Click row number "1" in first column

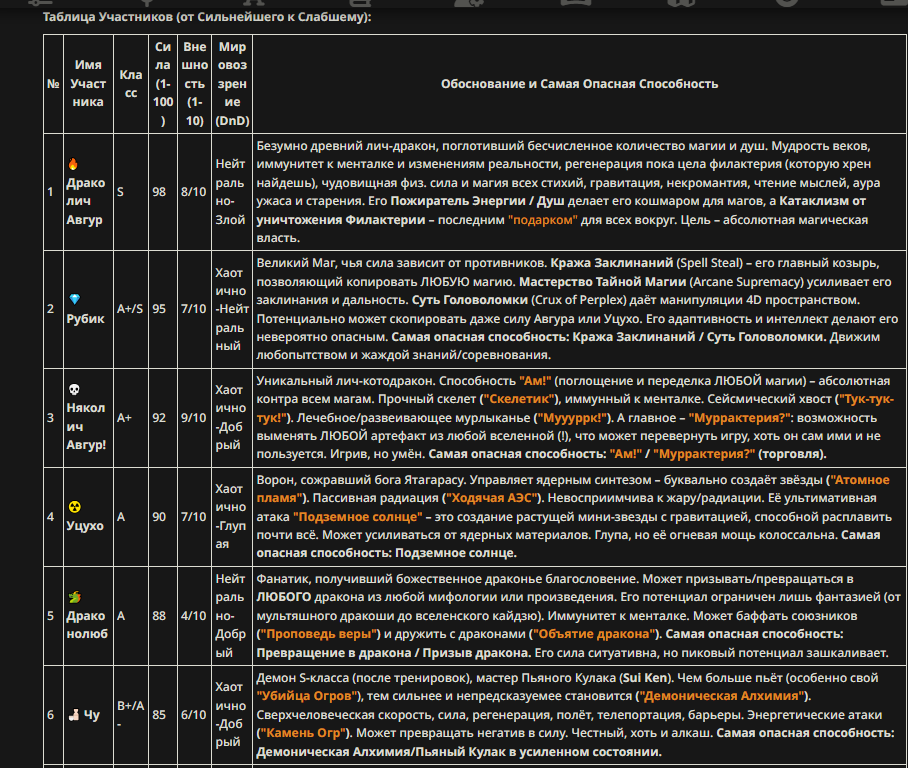pyautogui.click(x=50, y=192)
